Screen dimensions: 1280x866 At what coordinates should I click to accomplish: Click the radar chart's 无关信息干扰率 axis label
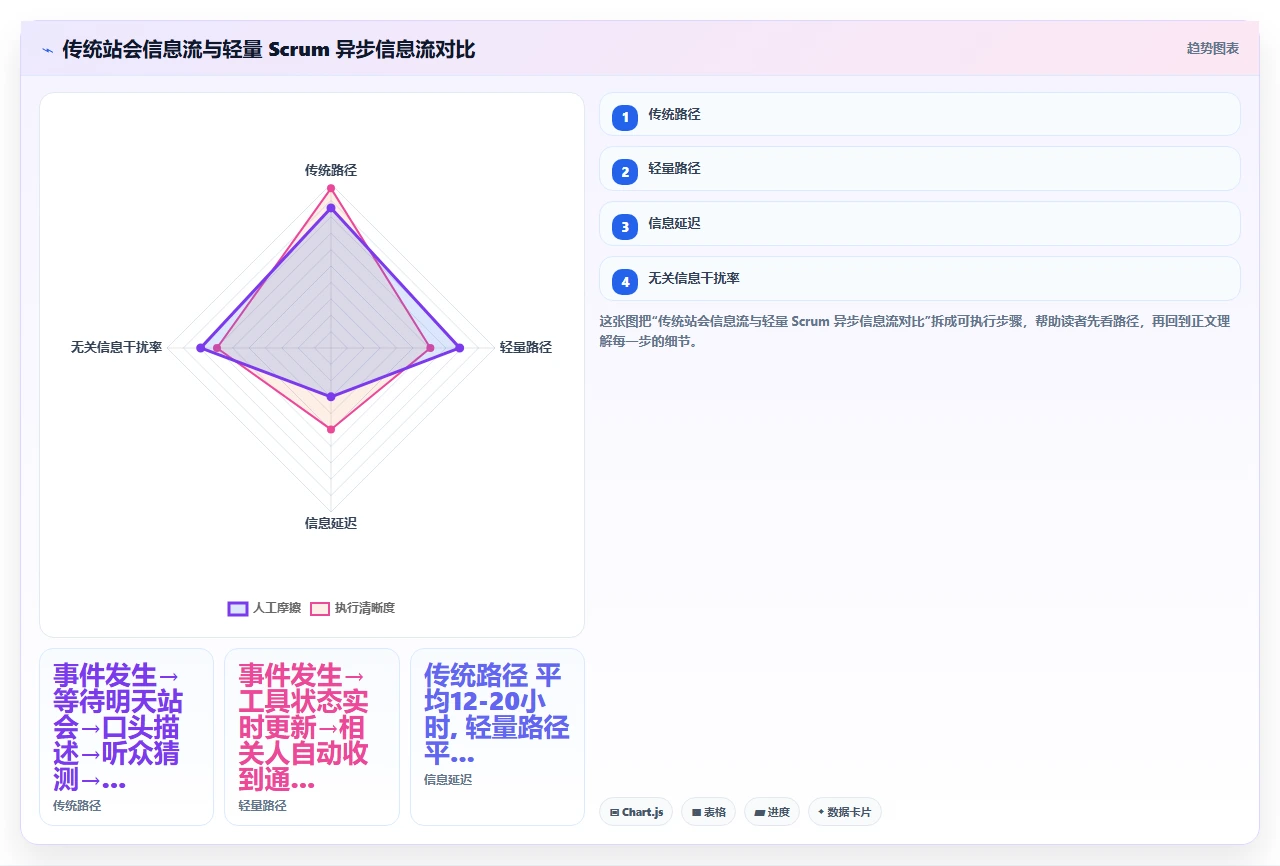116,347
